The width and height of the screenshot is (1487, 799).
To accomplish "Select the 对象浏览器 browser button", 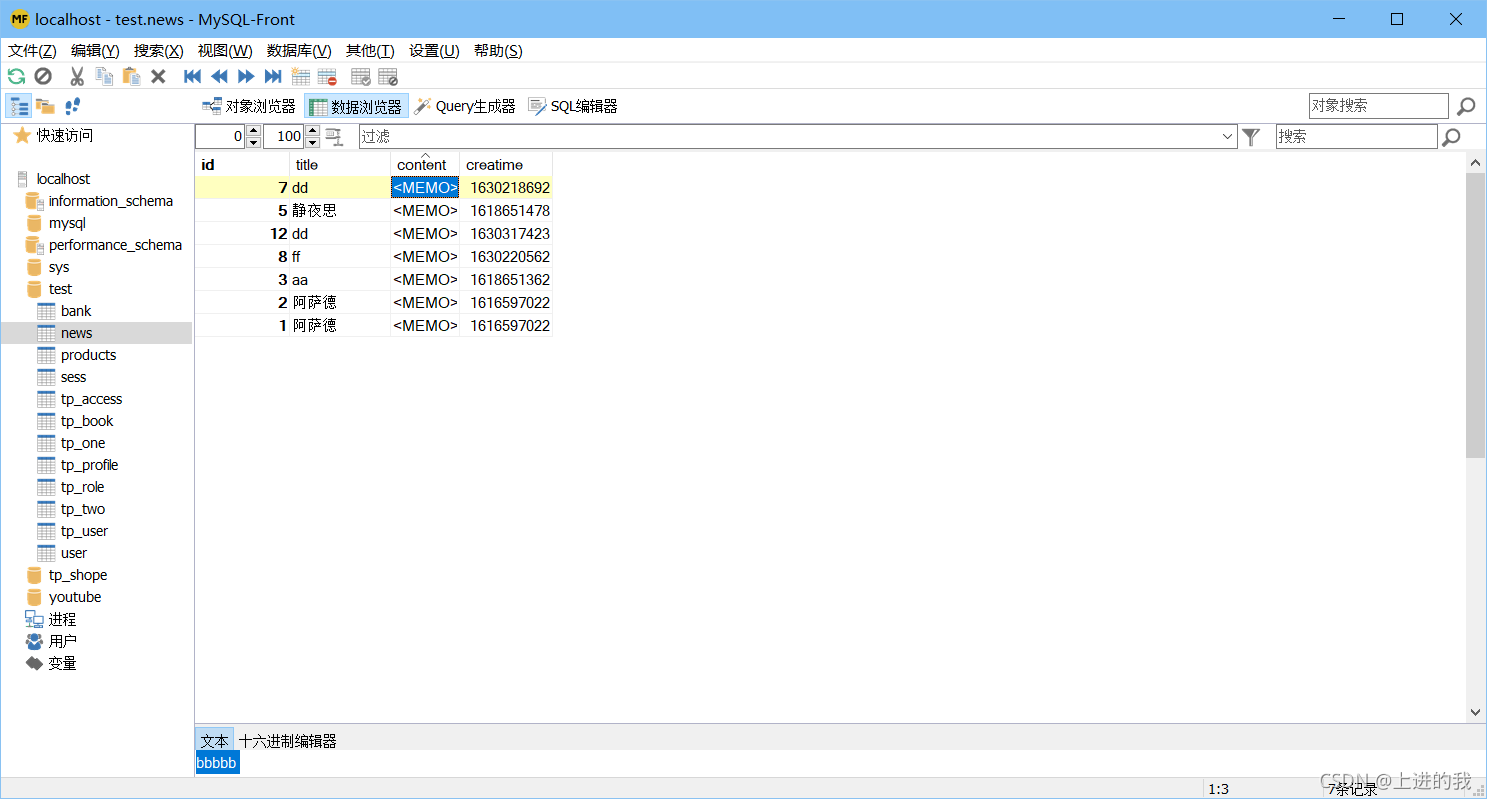I will (249, 105).
